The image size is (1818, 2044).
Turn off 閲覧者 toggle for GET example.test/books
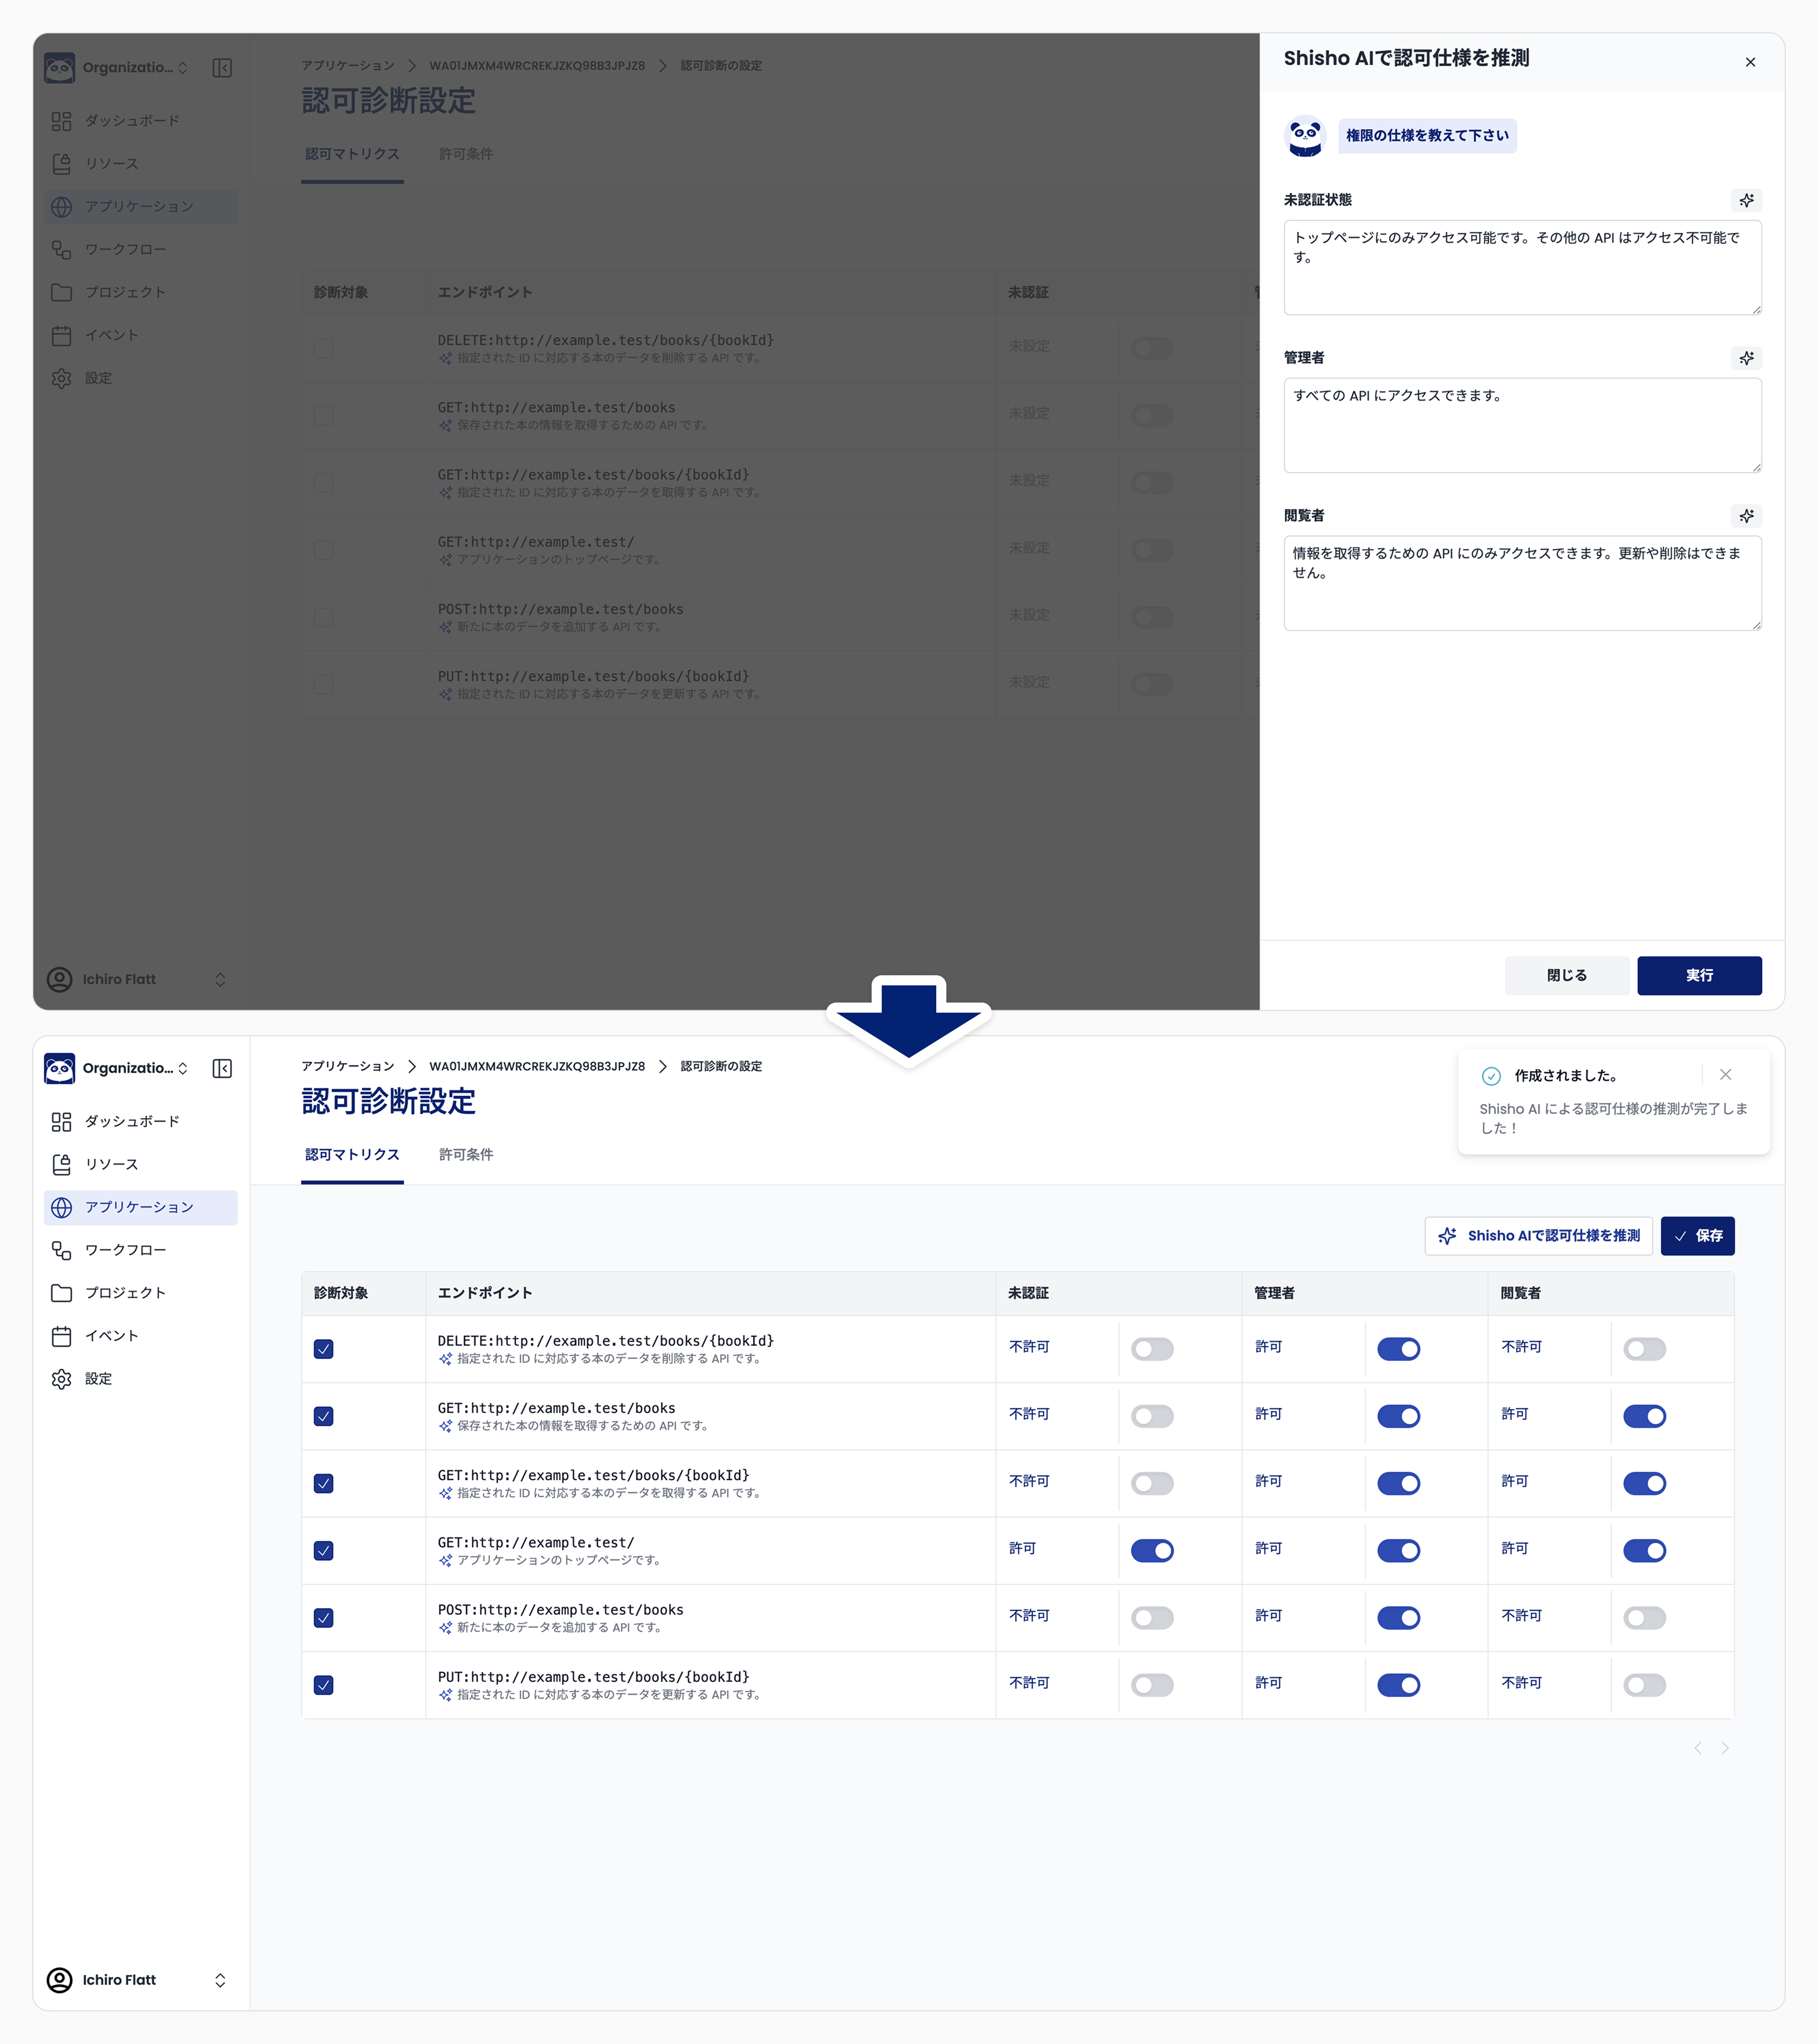pos(1644,1416)
